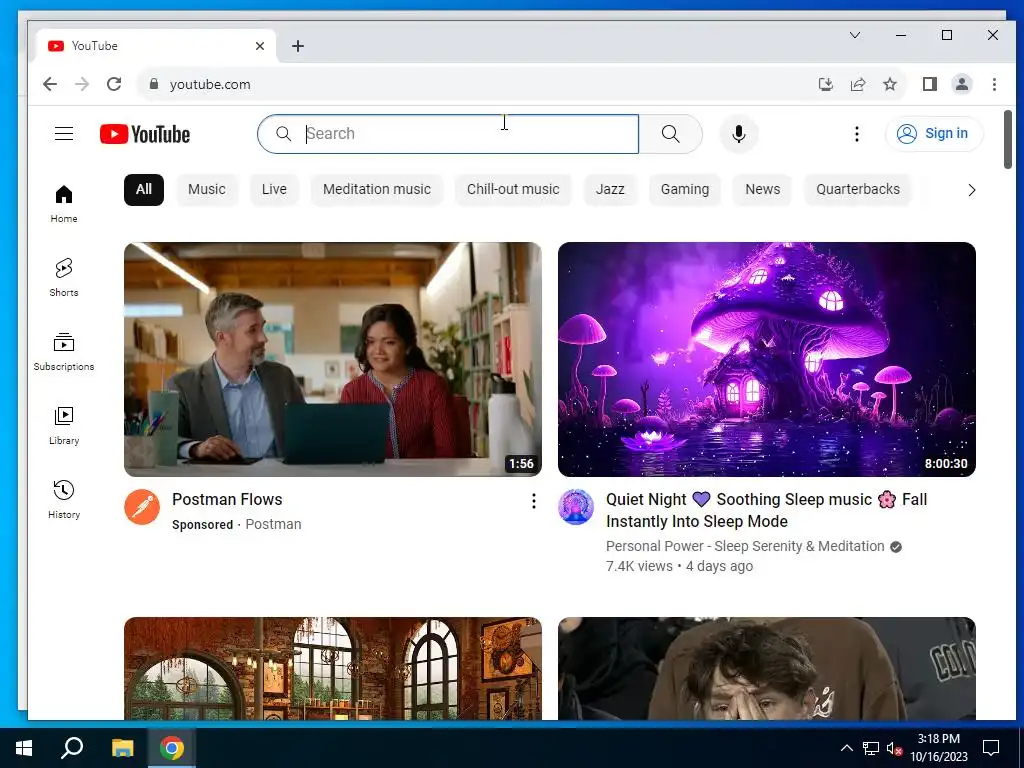1024x768 pixels.
Task: Click muted volume tray icon
Action: click(894, 748)
